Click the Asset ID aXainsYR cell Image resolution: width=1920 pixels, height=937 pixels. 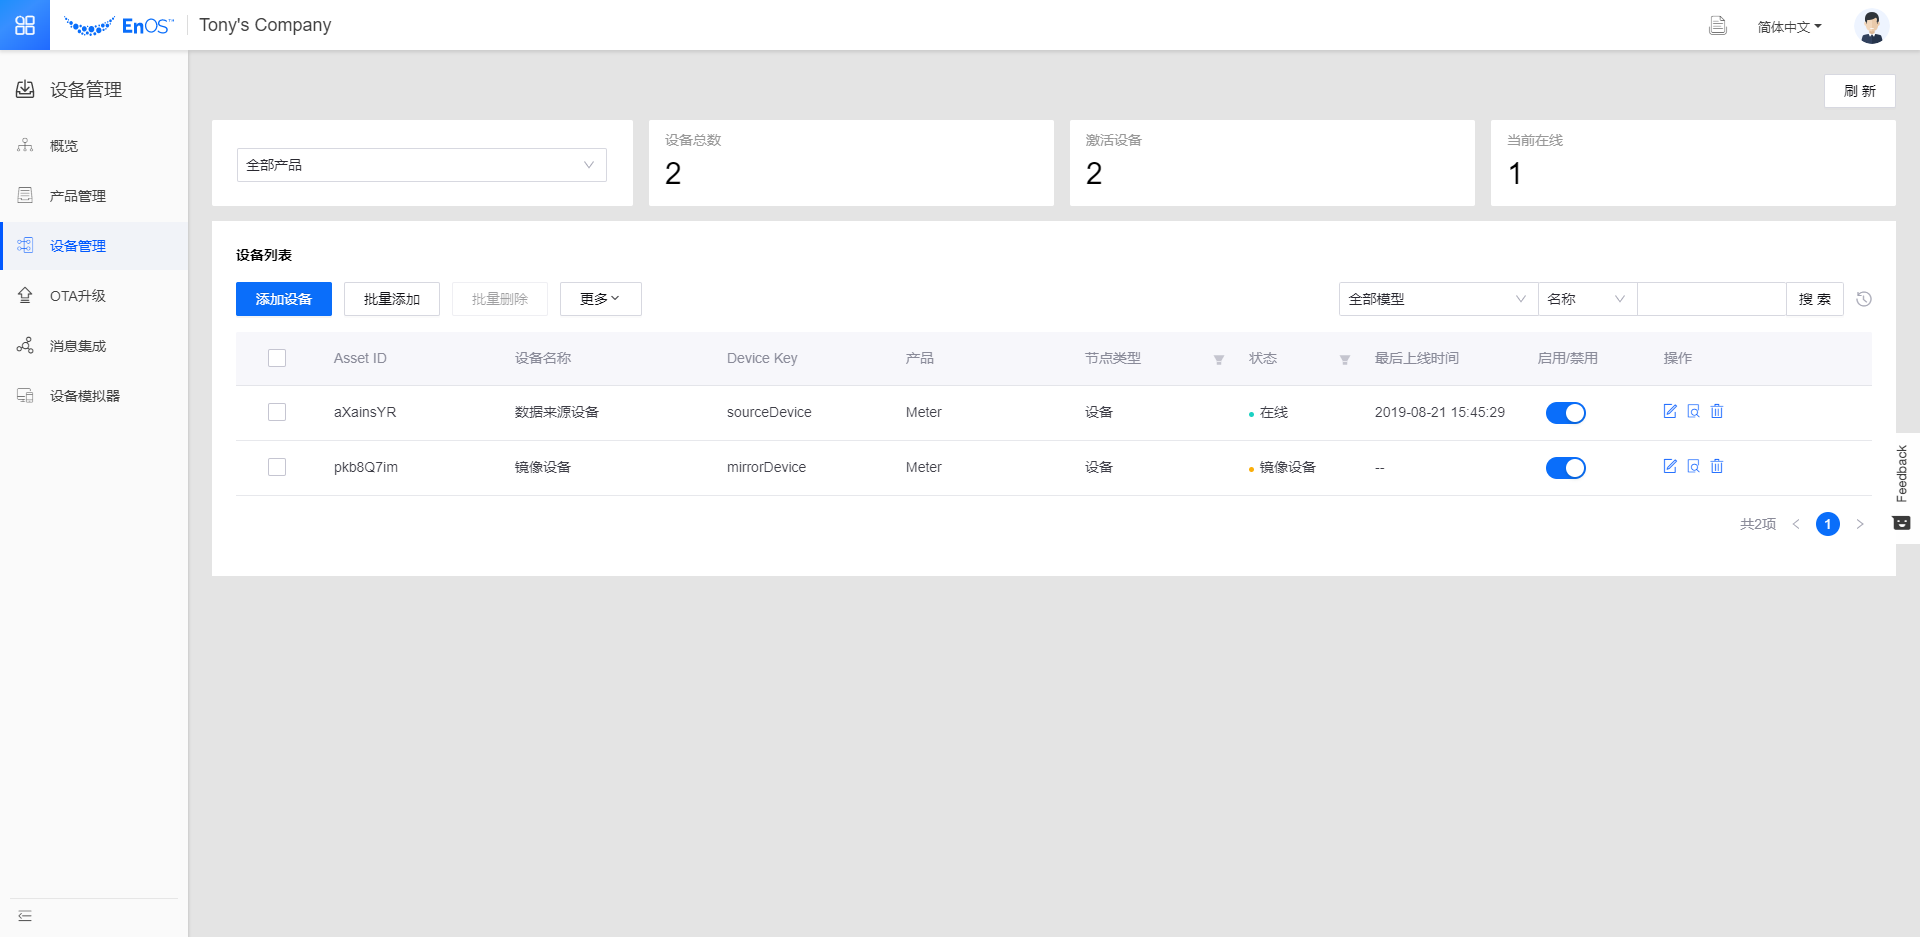pyautogui.click(x=365, y=412)
